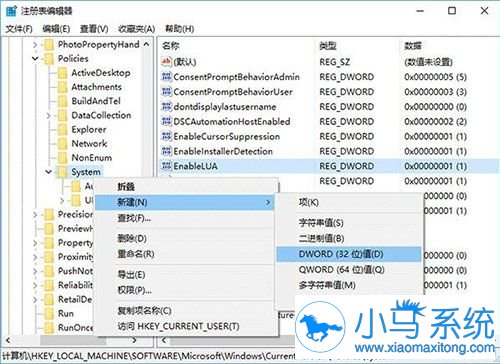Click the Run folder icon
The image size is (500, 364).
(49, 314)
